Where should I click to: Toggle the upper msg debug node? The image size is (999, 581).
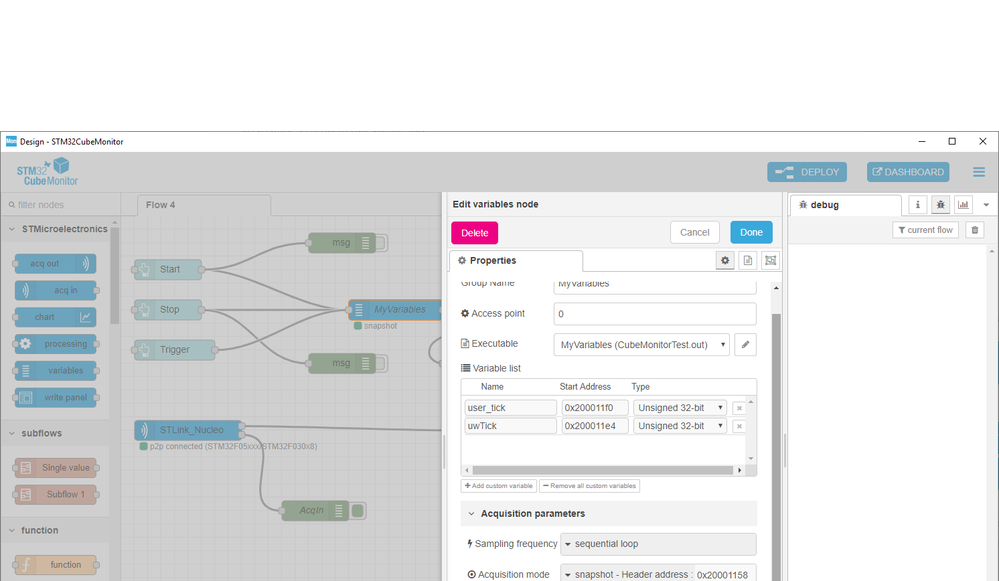click(x=381, y=243)
